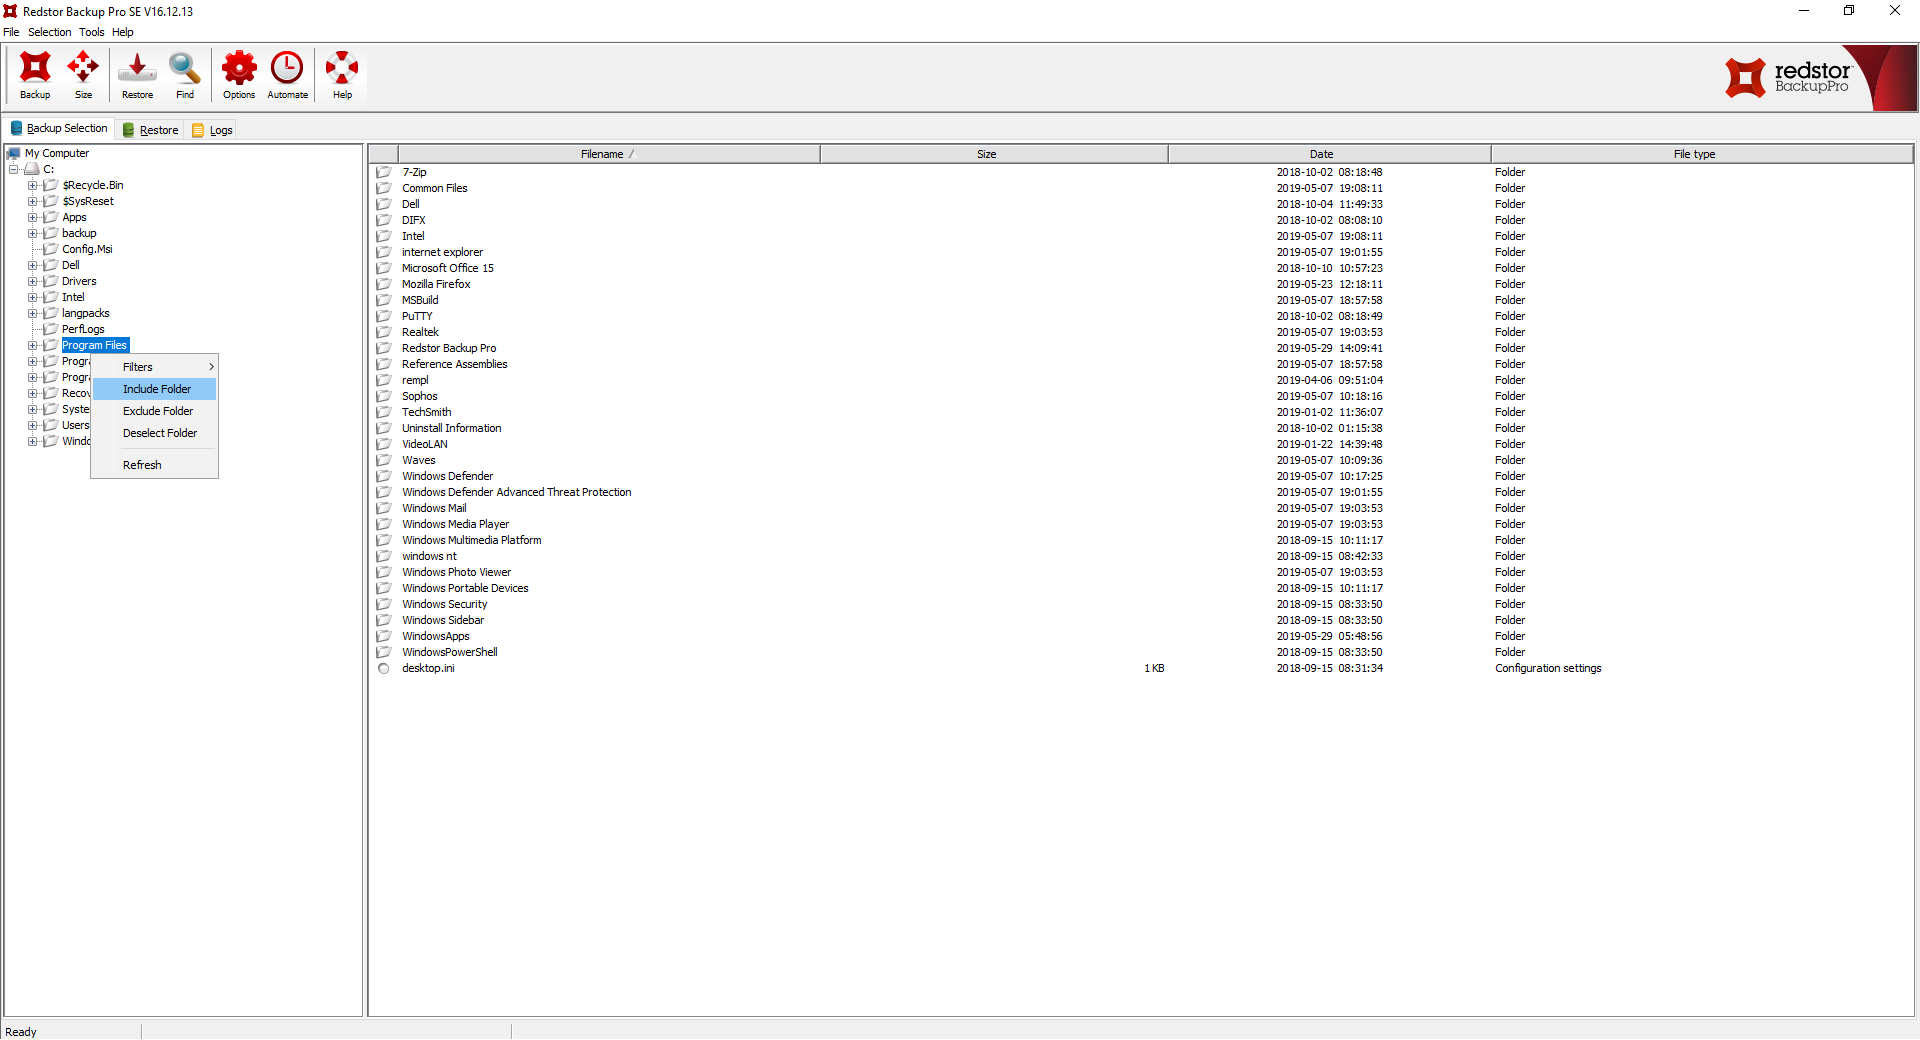This screenshot has height=1040, width=1920.
Task: Click the folder icon beside VideoLAN
Action: (383, 444)
